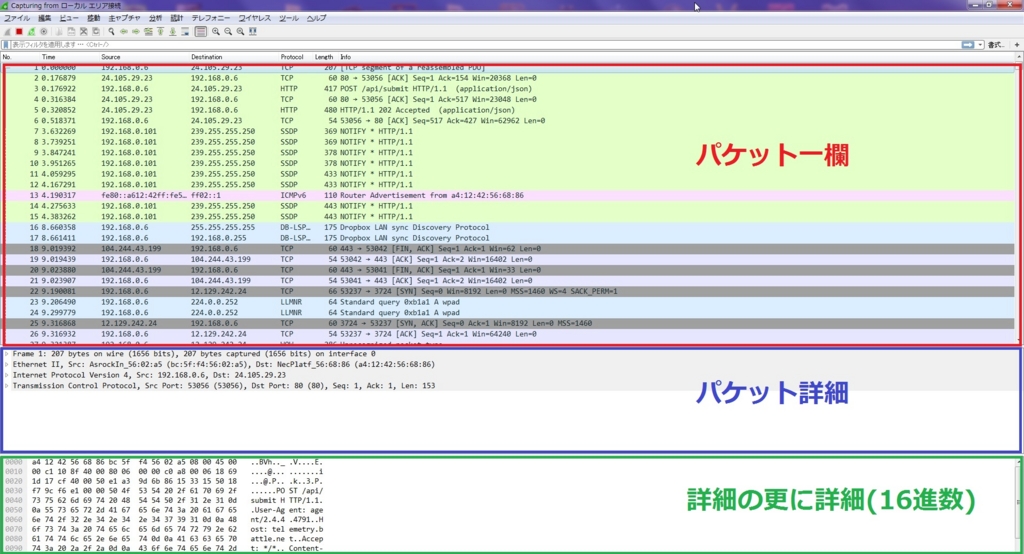Open the 書式 expression button
1024x554 pixels.
995,44
